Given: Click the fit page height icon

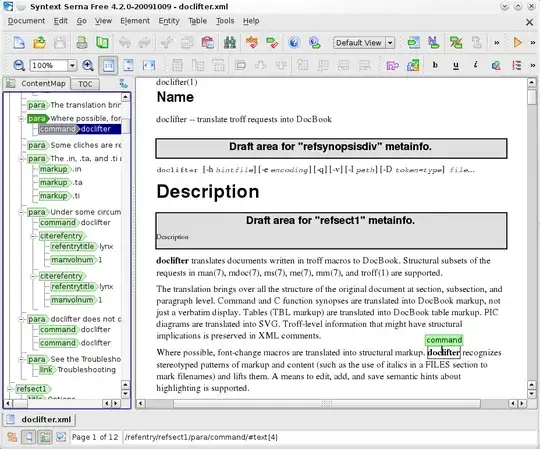Looking at the screenshot, I should [x=128, y=65].
